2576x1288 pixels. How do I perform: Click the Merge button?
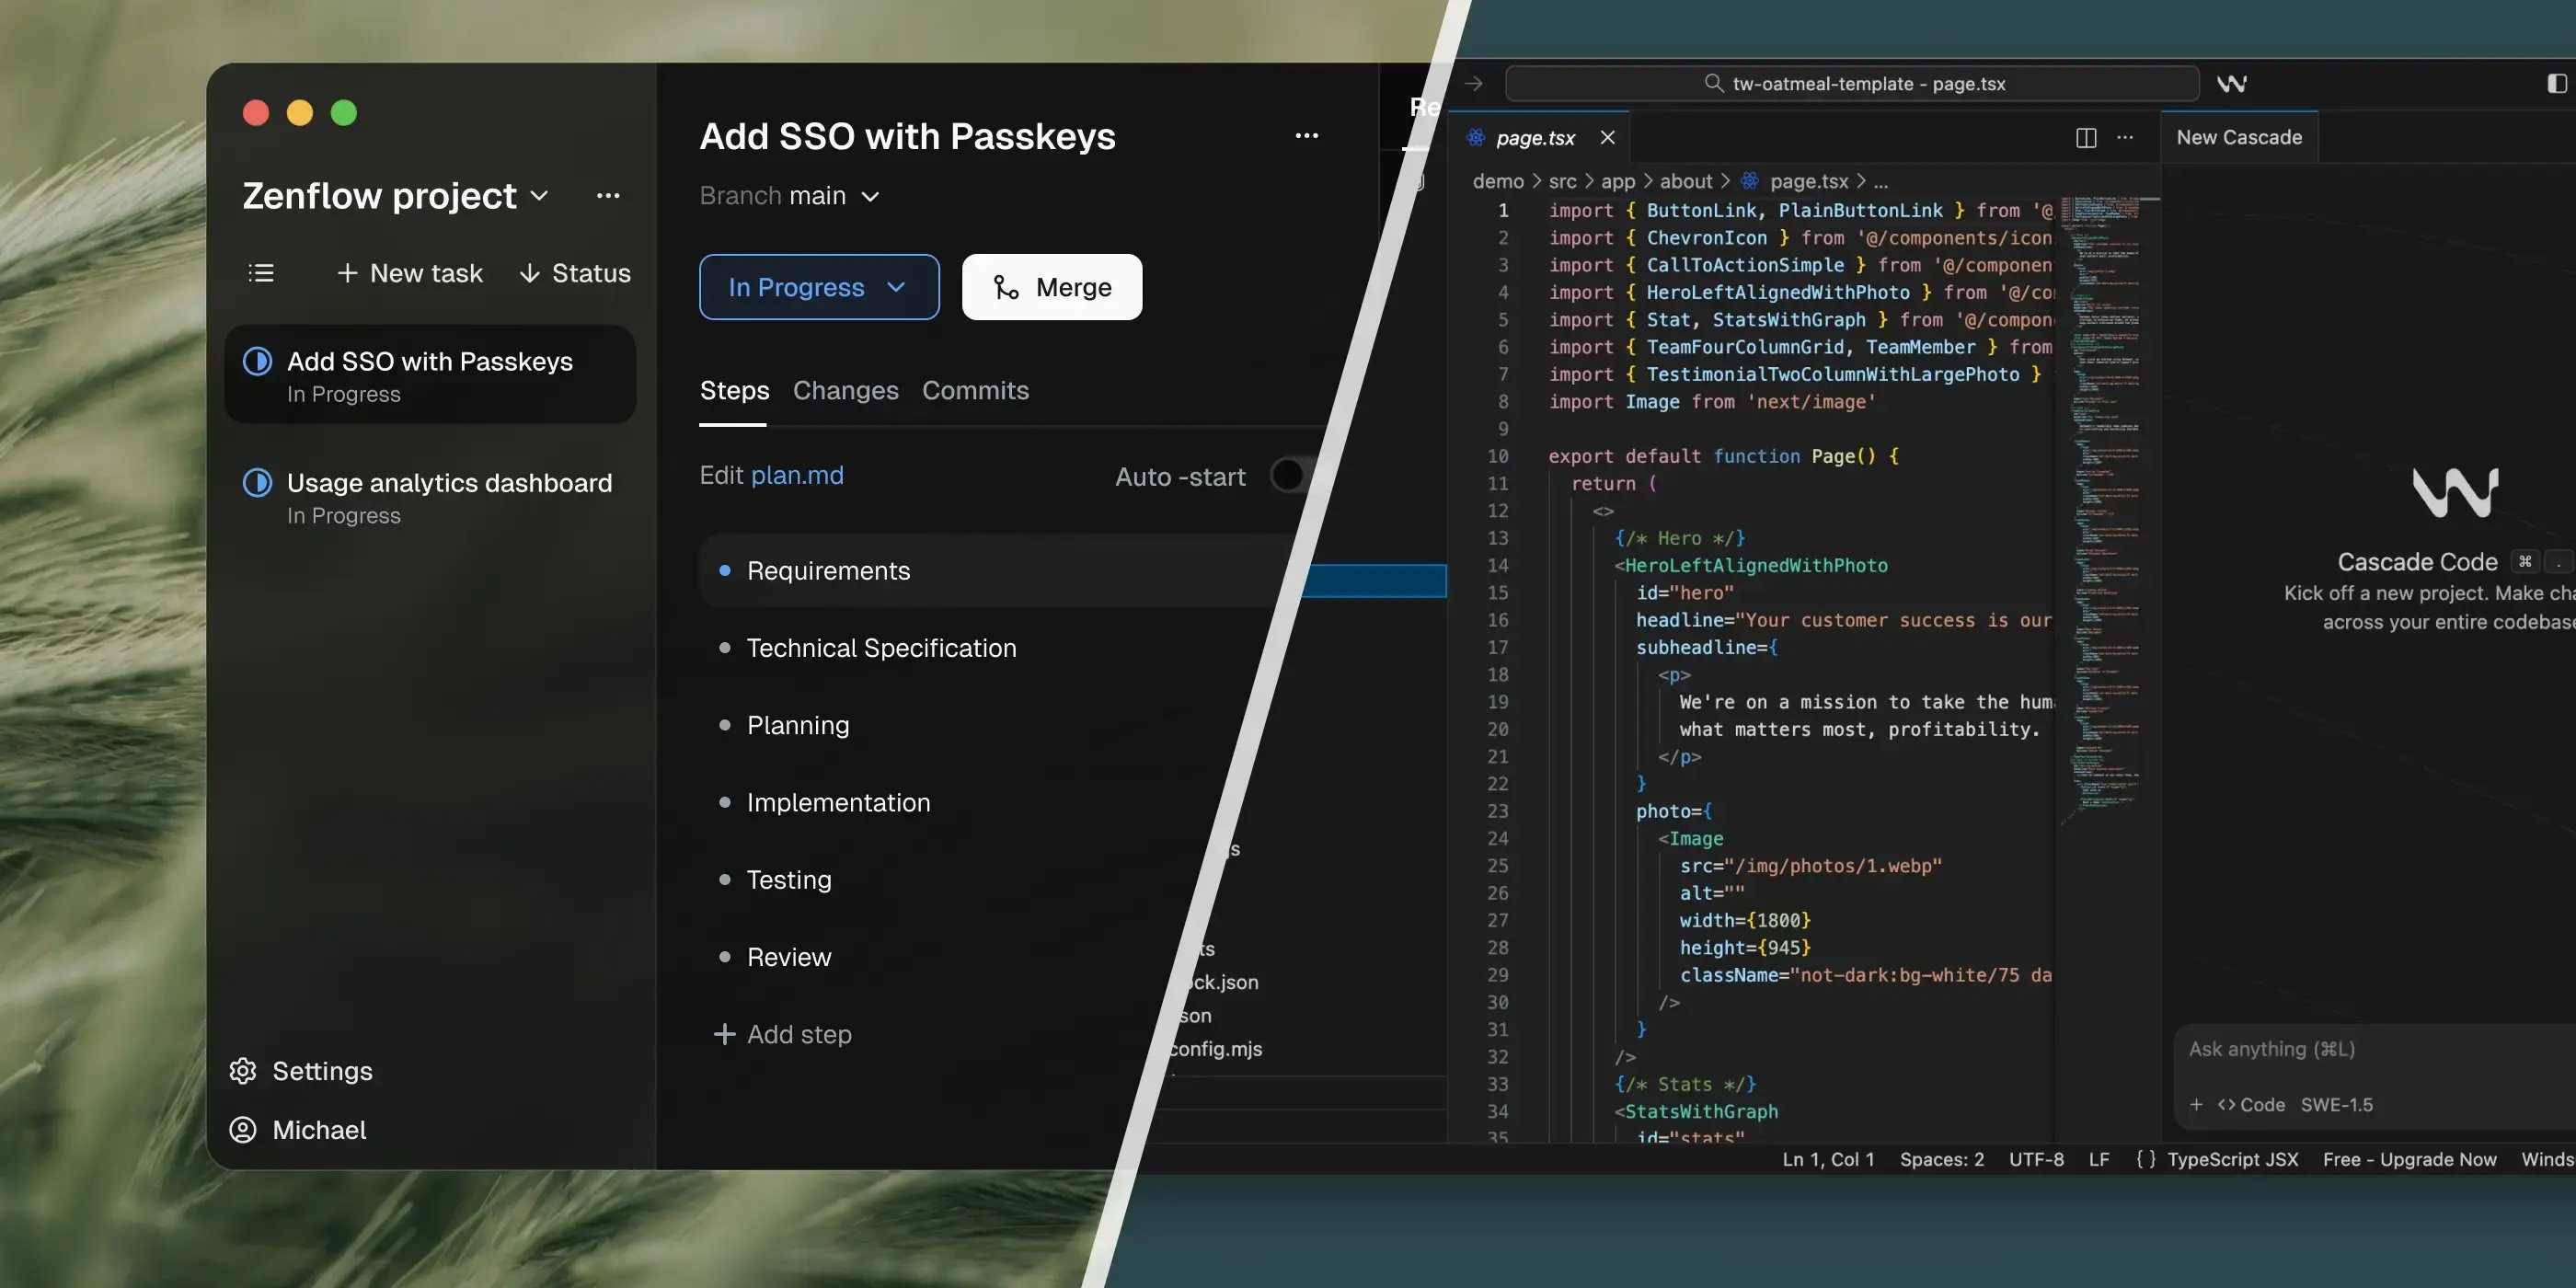pyautogui.click(x=1052, y=288)
